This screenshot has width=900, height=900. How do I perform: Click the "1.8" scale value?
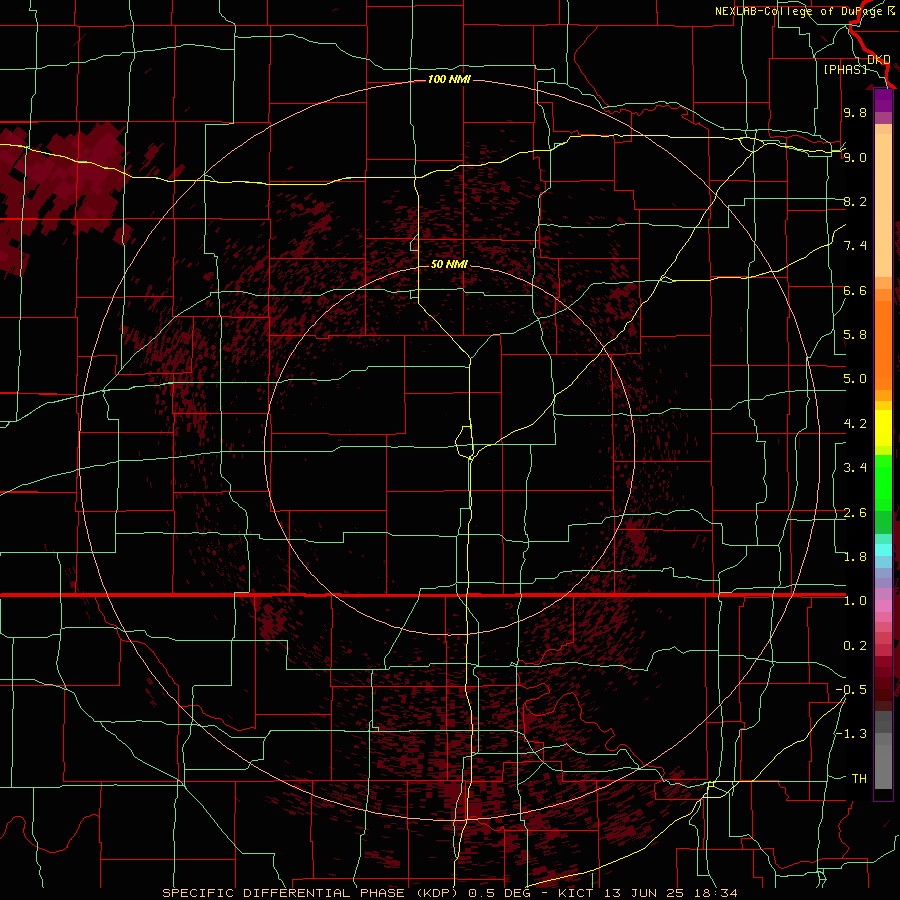(855, 557)
